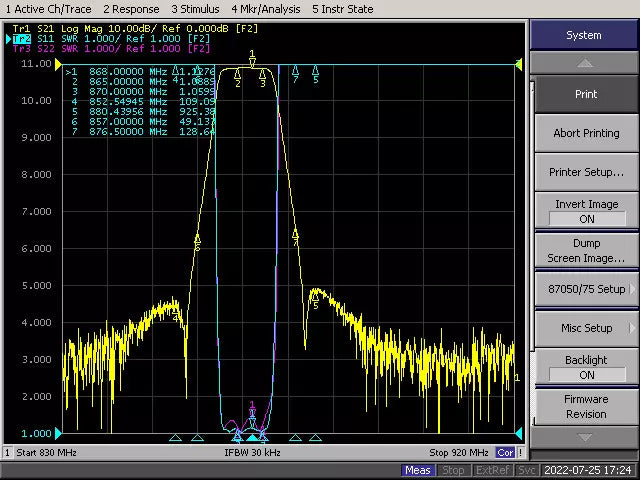
Task: Click the Start 830 MHz frequency field
Action: (47, 453)
